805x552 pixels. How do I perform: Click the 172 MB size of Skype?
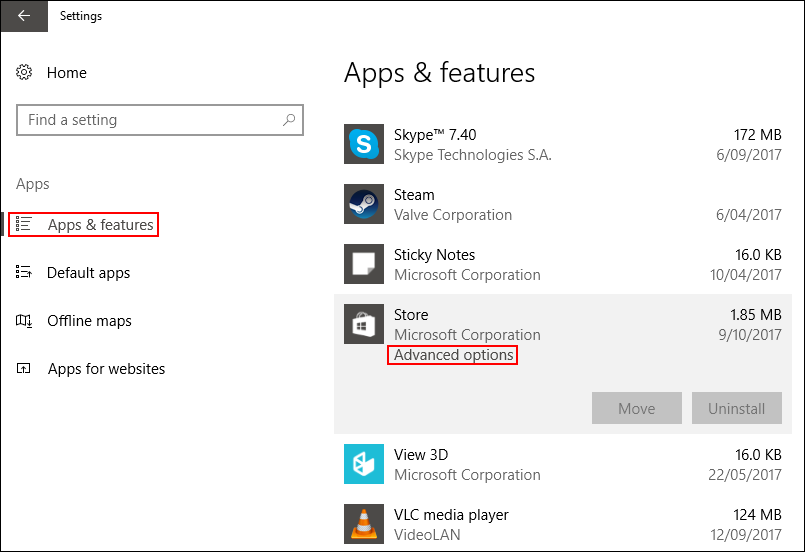coord(757,135)
